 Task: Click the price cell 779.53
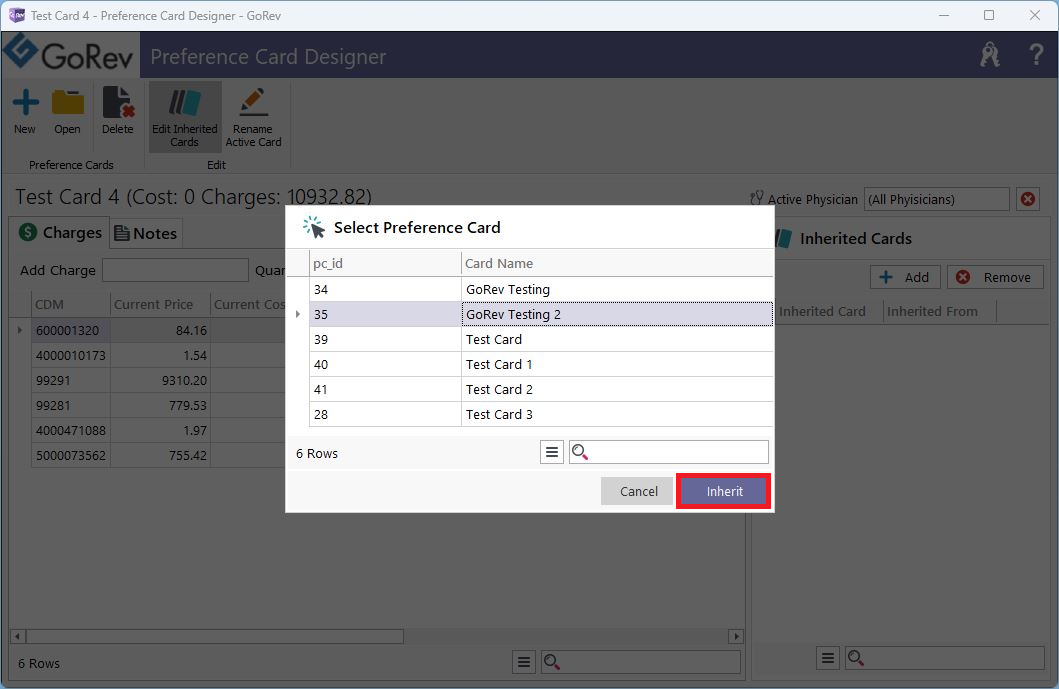click(x=160, y=405)
